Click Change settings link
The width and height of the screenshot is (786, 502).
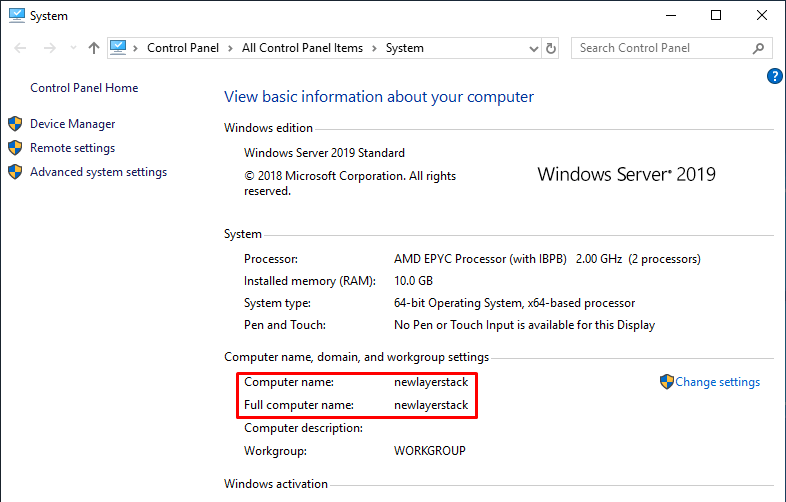[x=717, y=382]
